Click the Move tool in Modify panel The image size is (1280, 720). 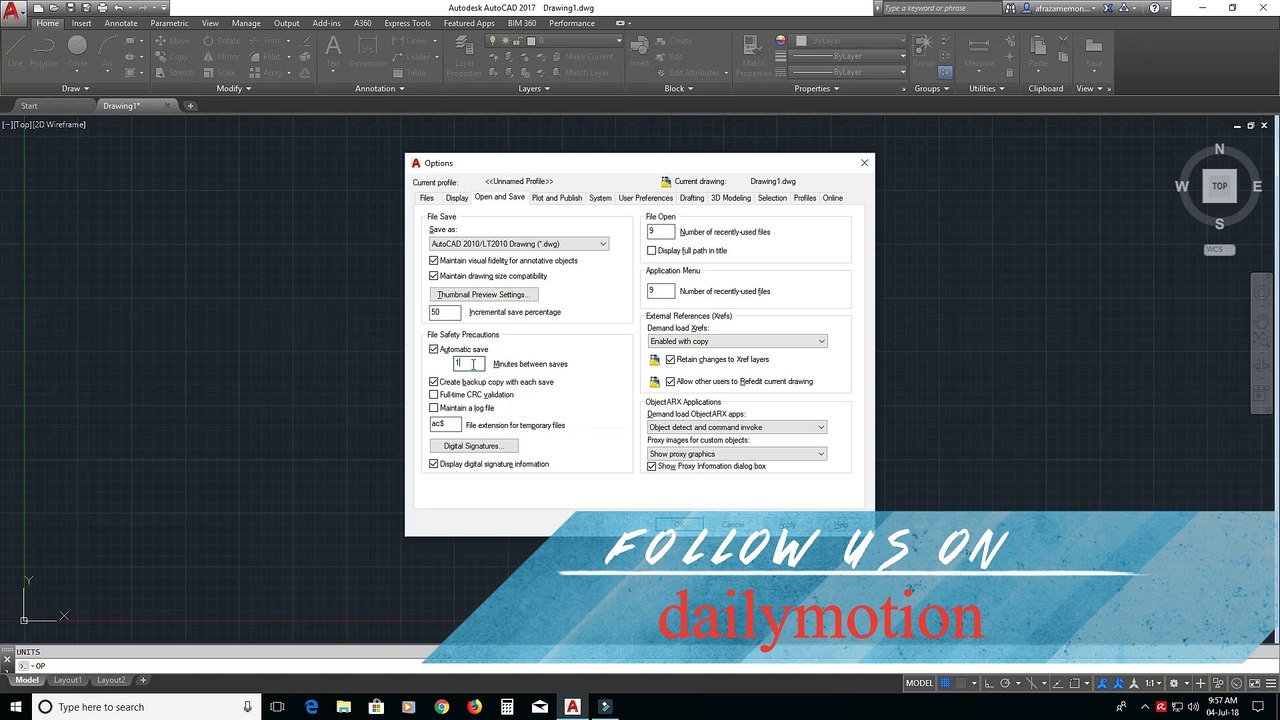pos(172,41)
